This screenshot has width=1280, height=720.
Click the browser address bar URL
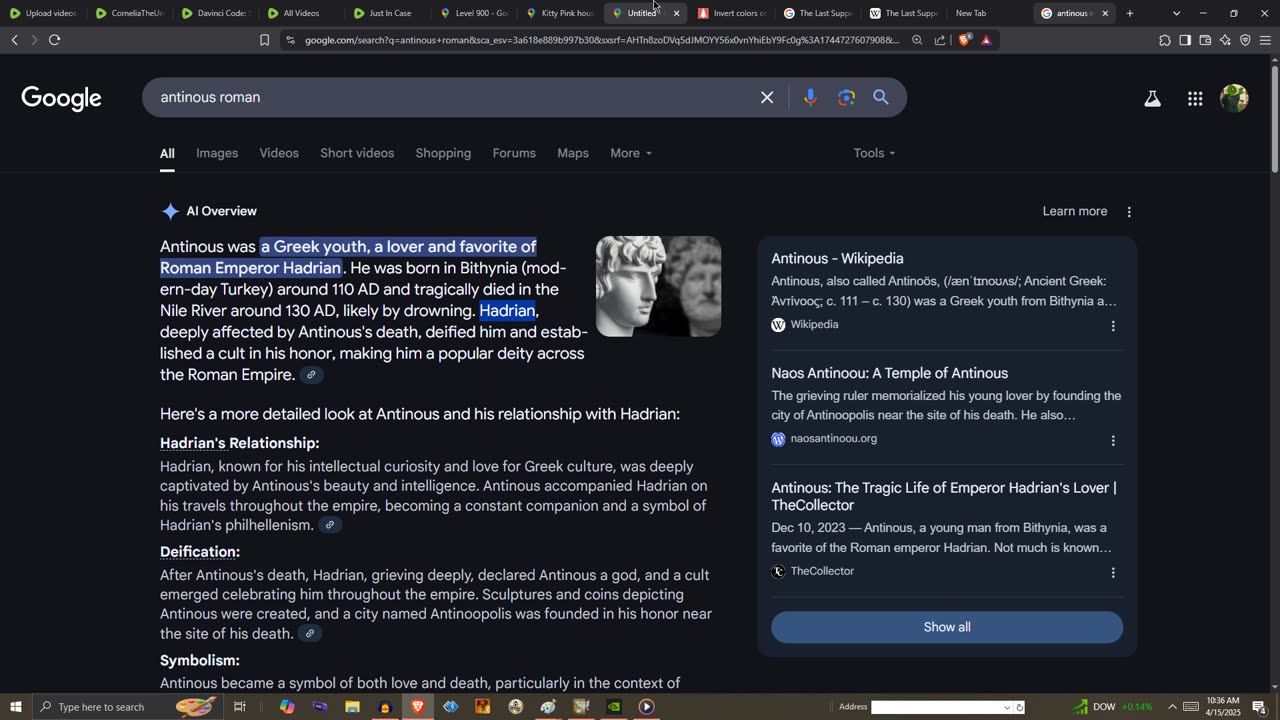(x=601, y=40)
